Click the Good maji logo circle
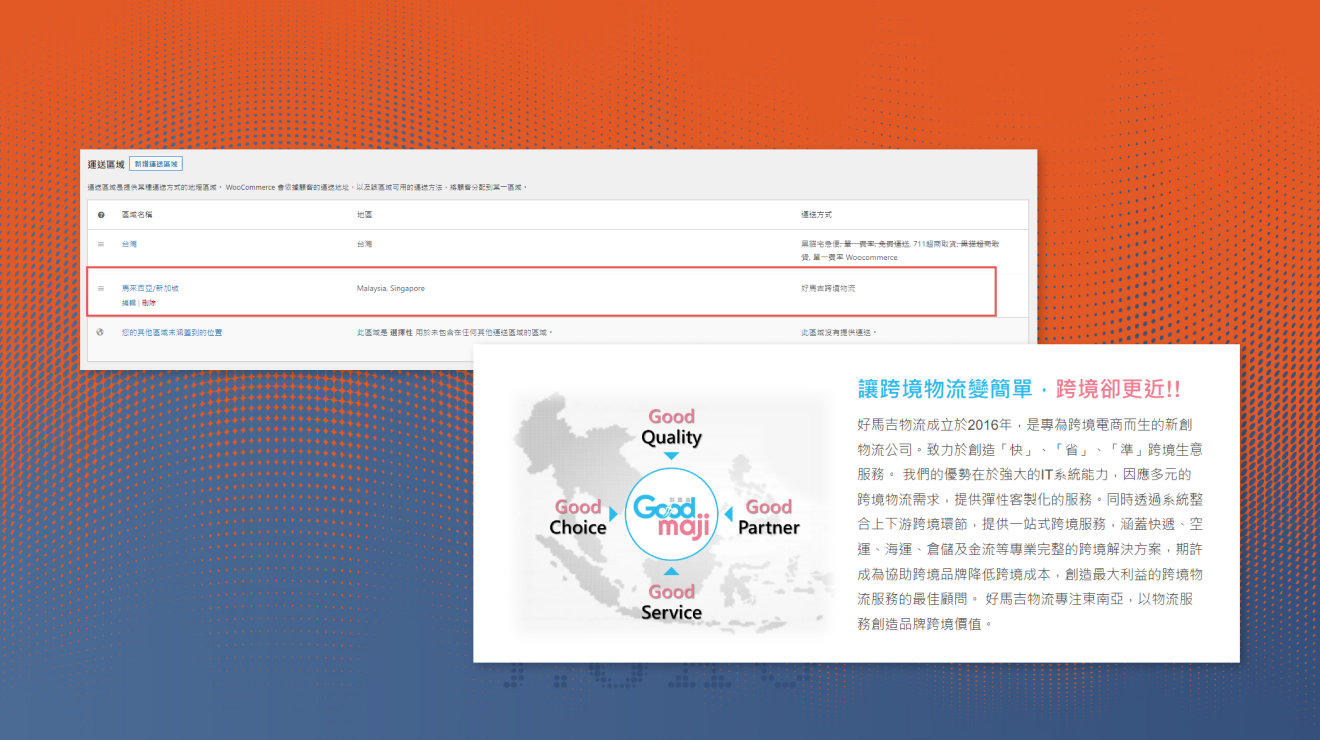This screenshot has width=1320, height=740. click(672, 513)
